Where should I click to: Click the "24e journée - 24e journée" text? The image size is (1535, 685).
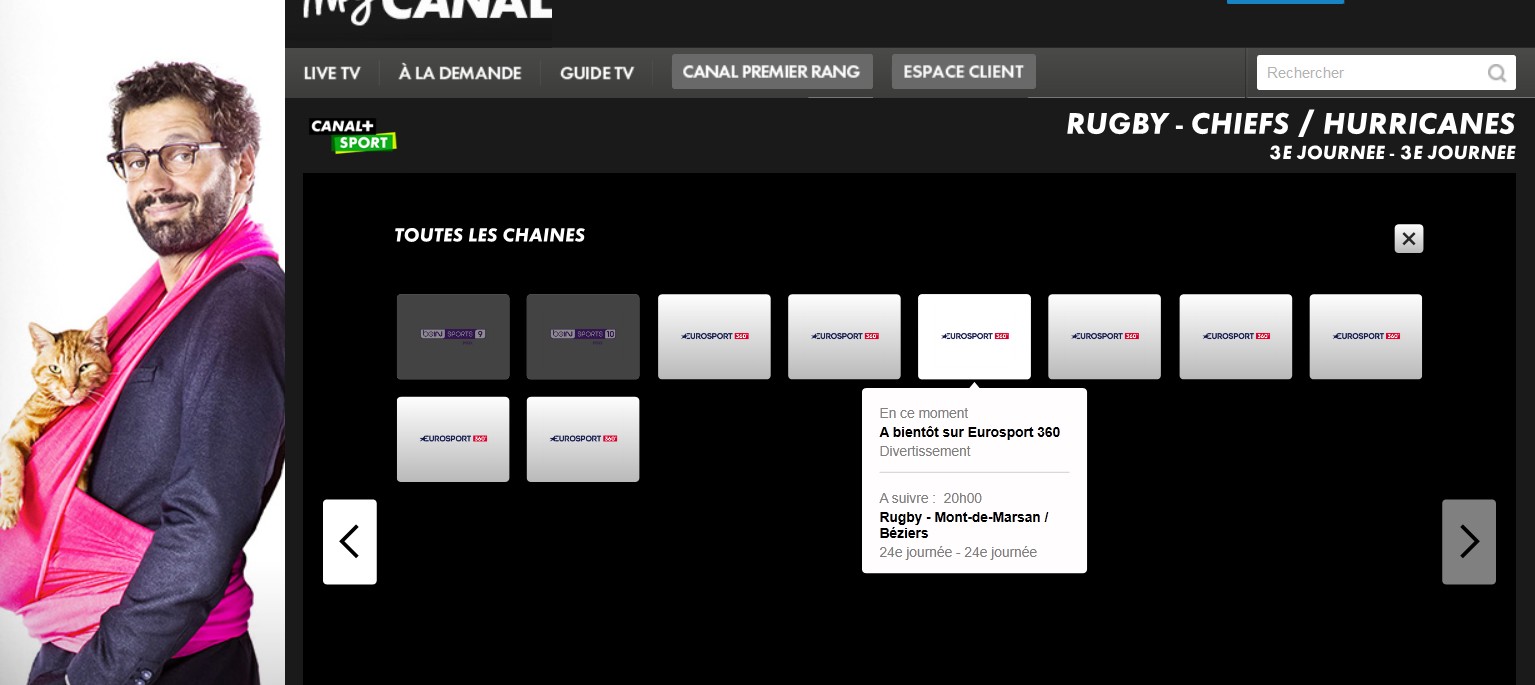click(958, 552)
